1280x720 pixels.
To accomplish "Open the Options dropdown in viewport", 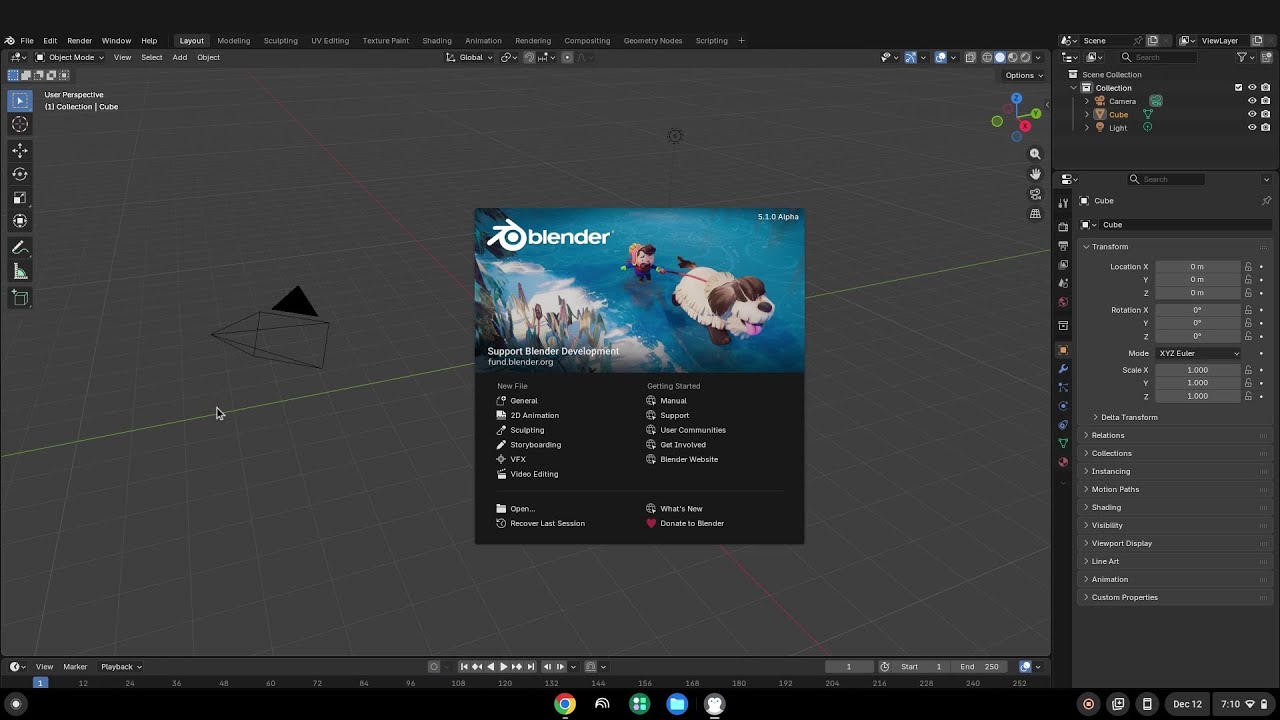I will coord(1023,75).
